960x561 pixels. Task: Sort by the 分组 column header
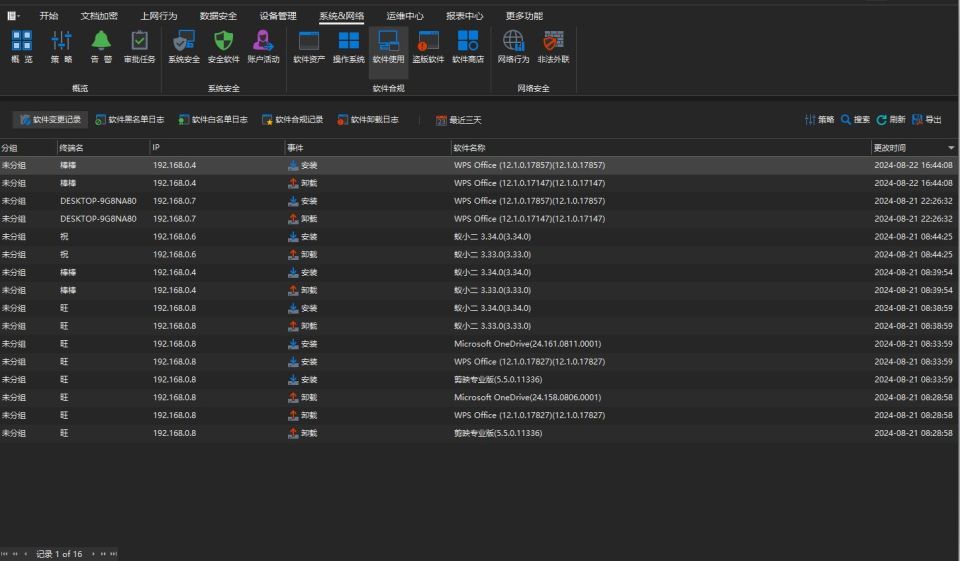pyautogui.click(x=28, y=148)
